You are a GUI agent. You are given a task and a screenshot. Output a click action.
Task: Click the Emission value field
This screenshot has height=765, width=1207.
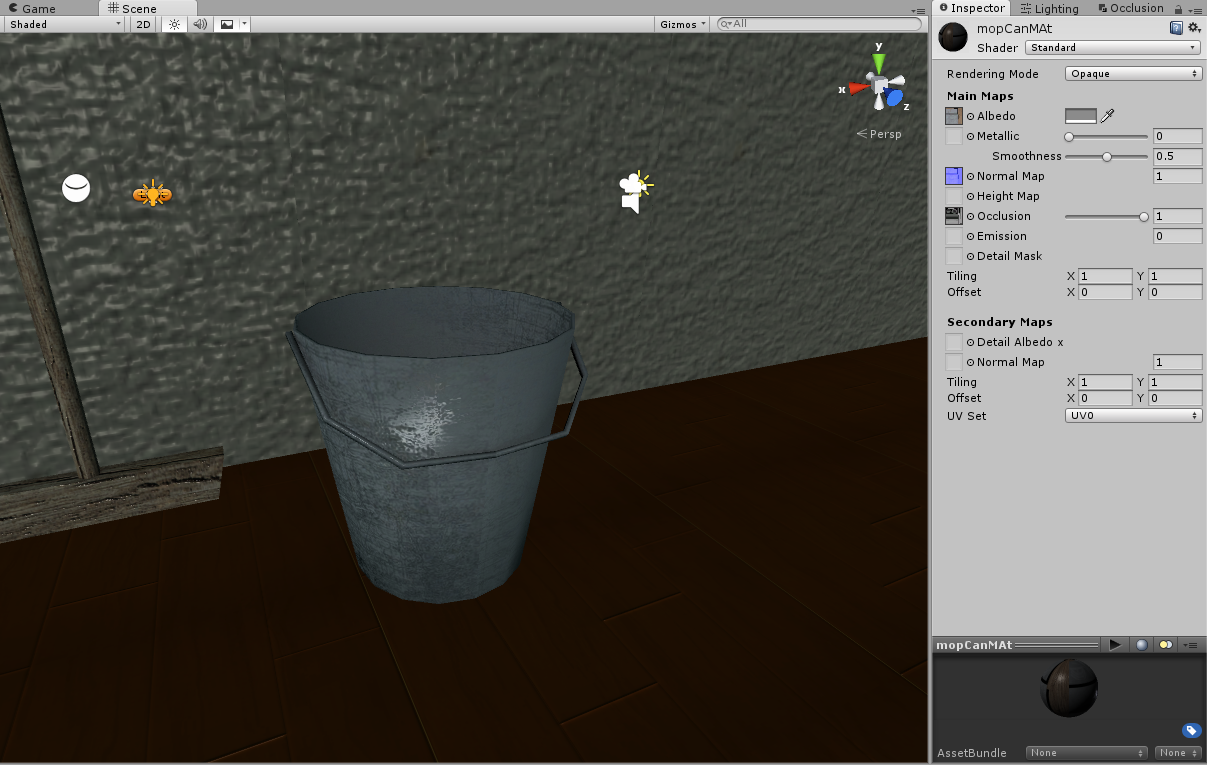coord(1177,236)
